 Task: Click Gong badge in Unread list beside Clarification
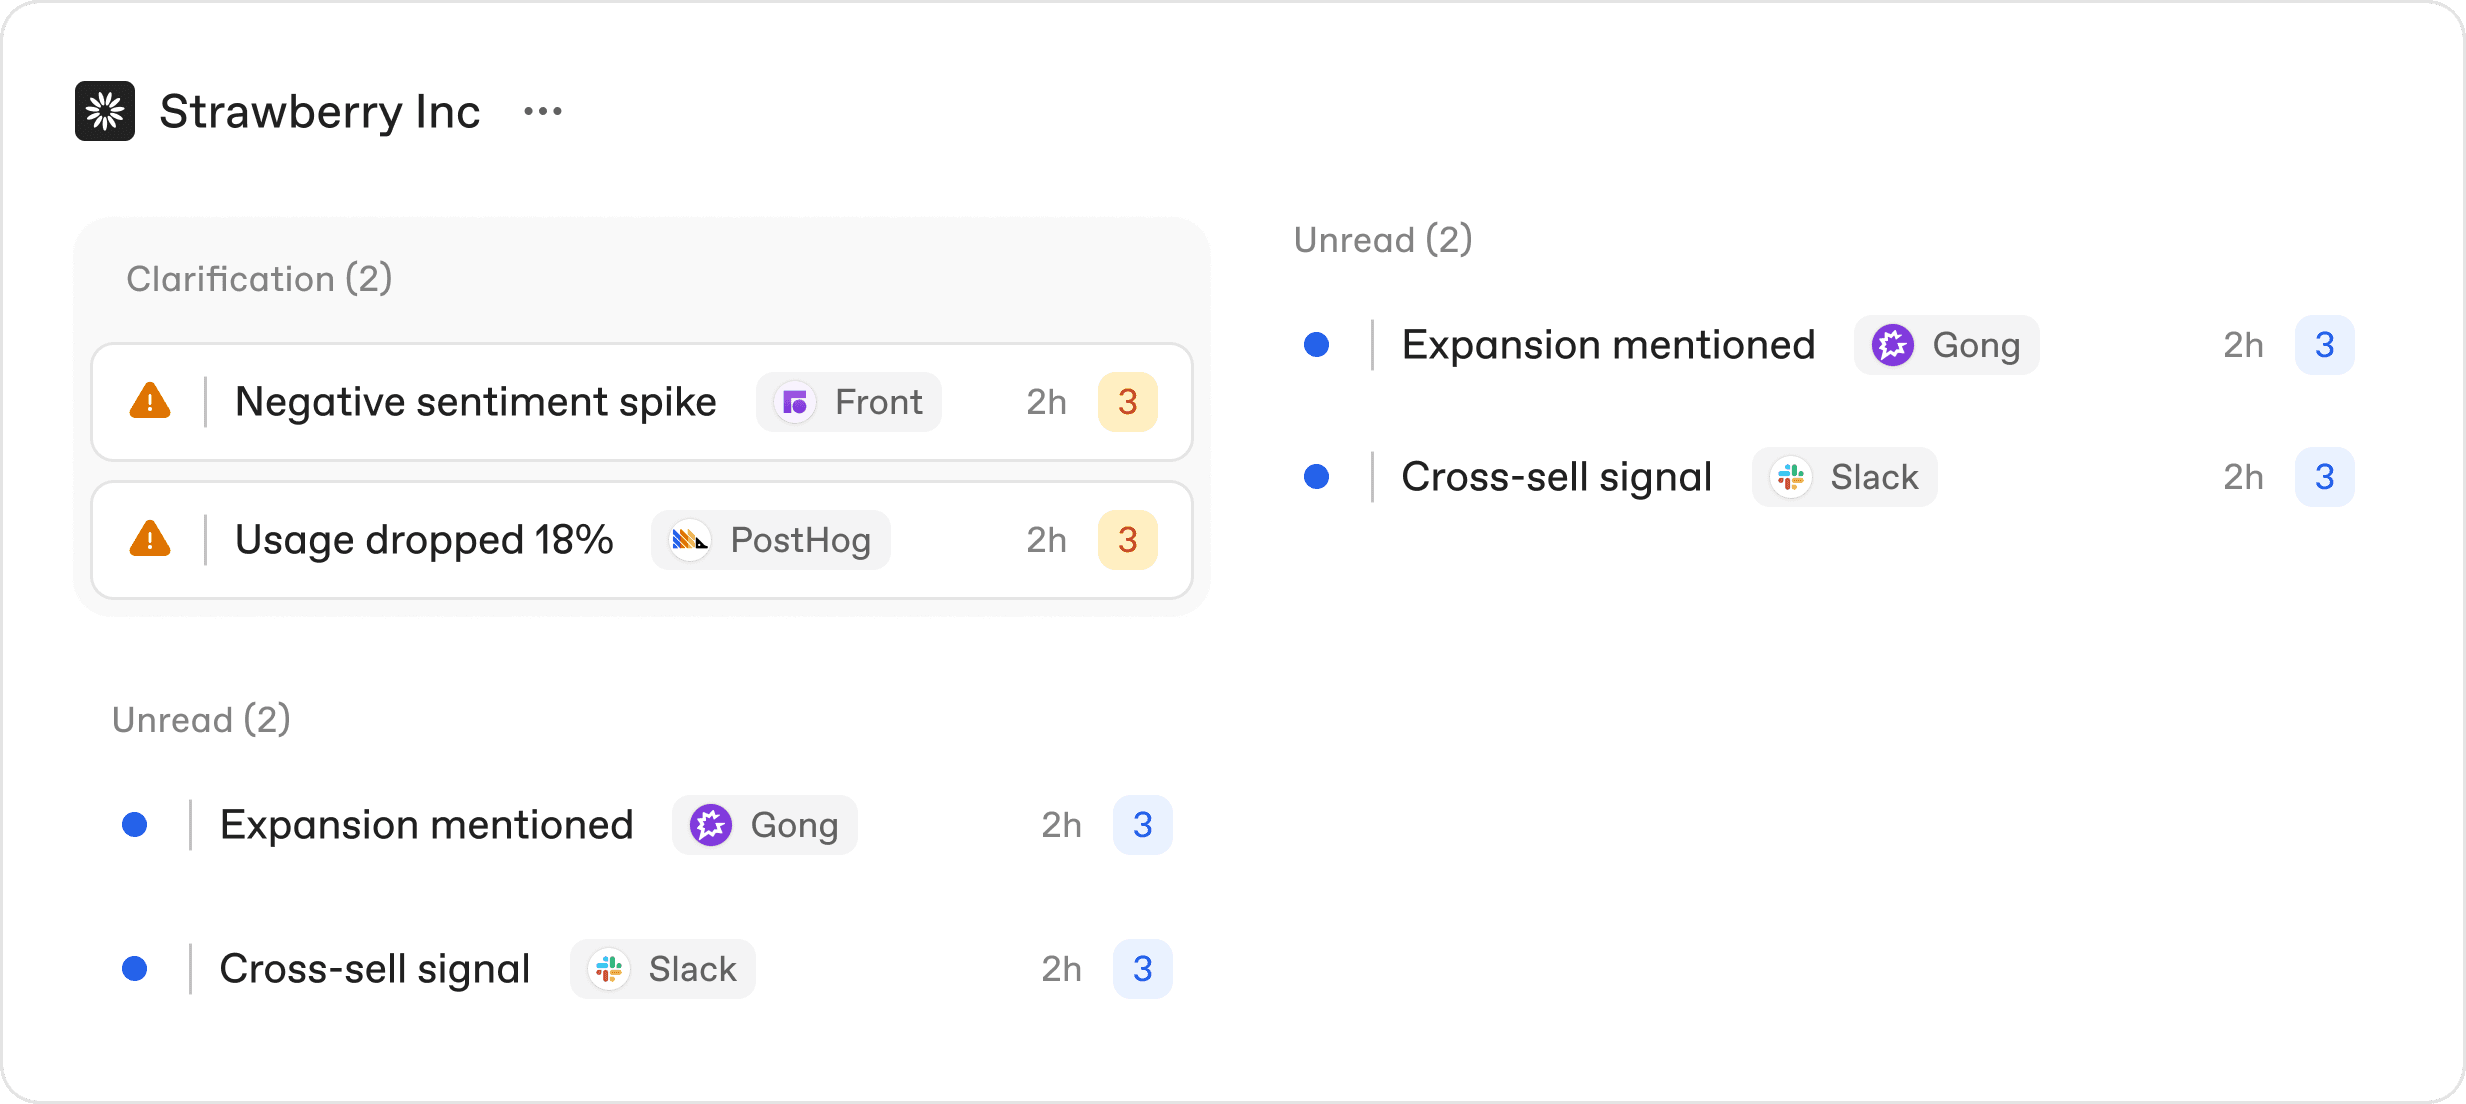pyautogui.click(x=1946, y=345)
